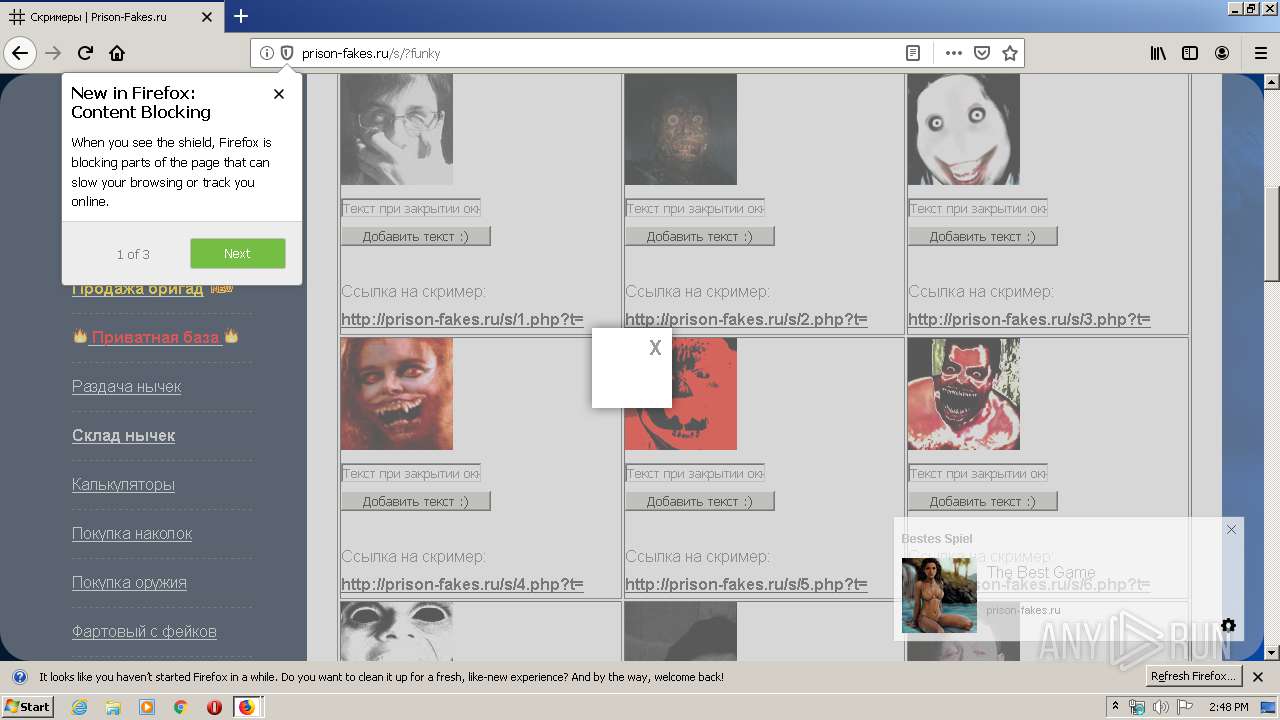Close the Prison-Fakes.ru tab
The image size is (1280, 720).
click(x=207, y=17)
